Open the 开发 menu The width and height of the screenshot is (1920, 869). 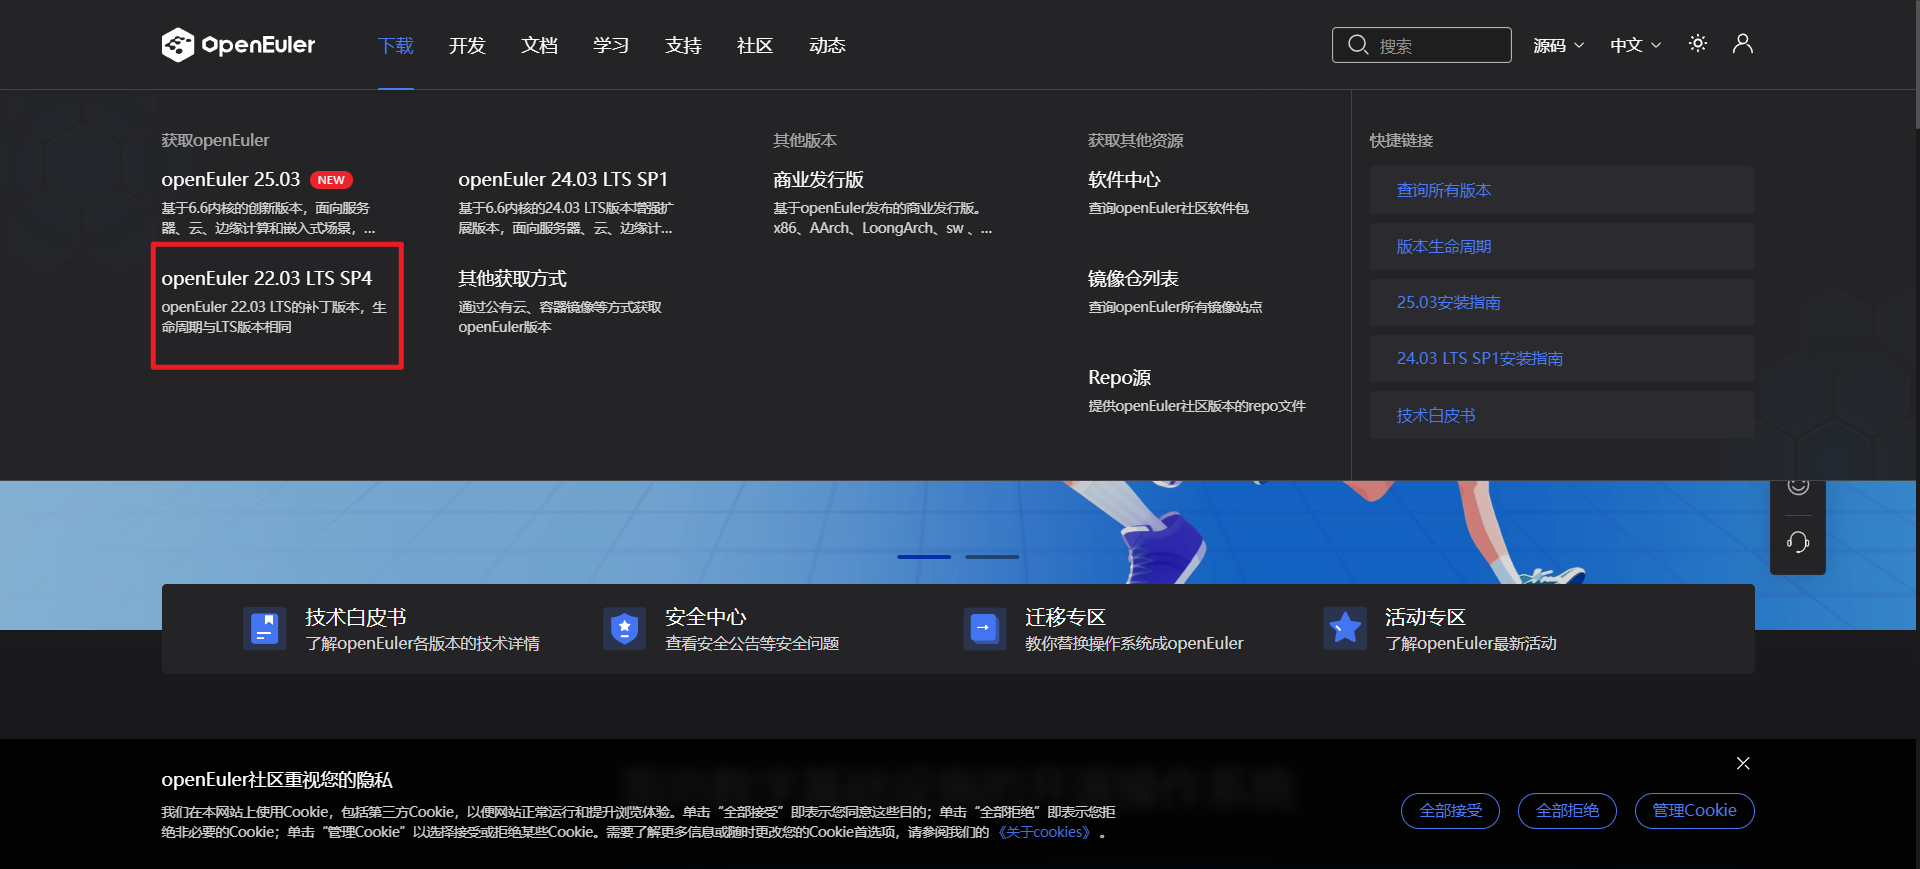point(467,45)
